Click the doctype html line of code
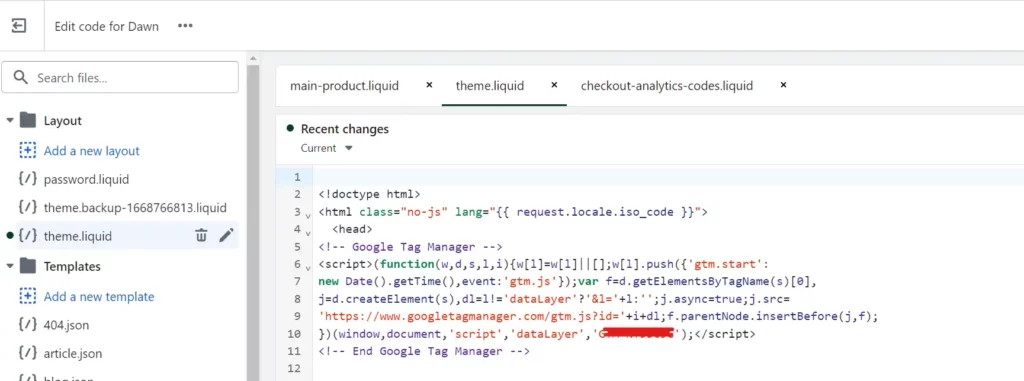Image resolution: width=1024 pixels, height=381 pixels. click(x=370, y=194)
